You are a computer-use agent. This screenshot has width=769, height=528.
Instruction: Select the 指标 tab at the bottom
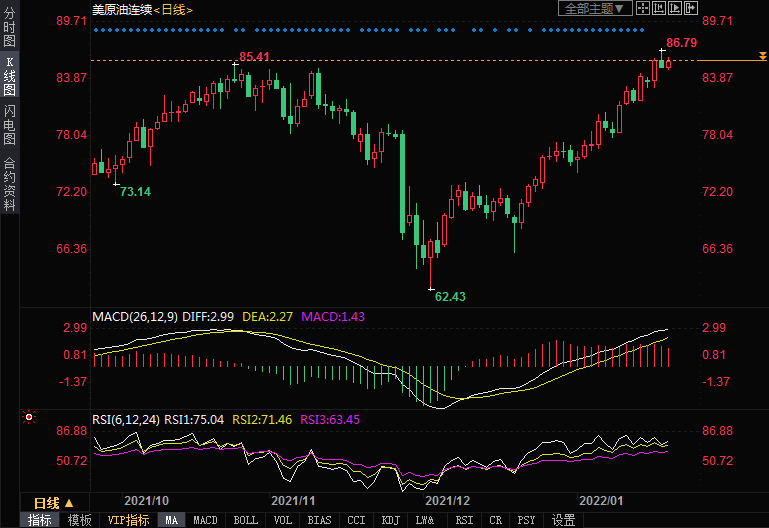pos(40,520)
